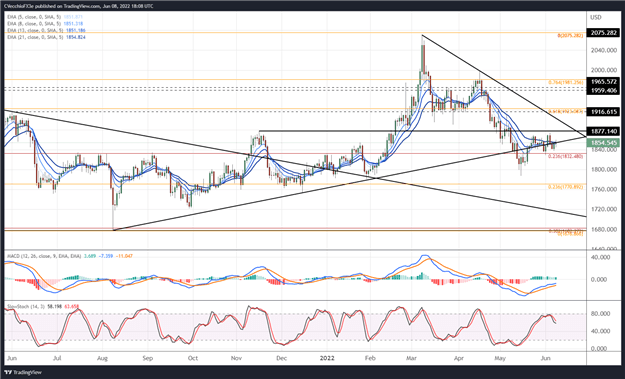Click the Aug label on time axis
Viewport: 625px width, 379px height.
point(102,358)
